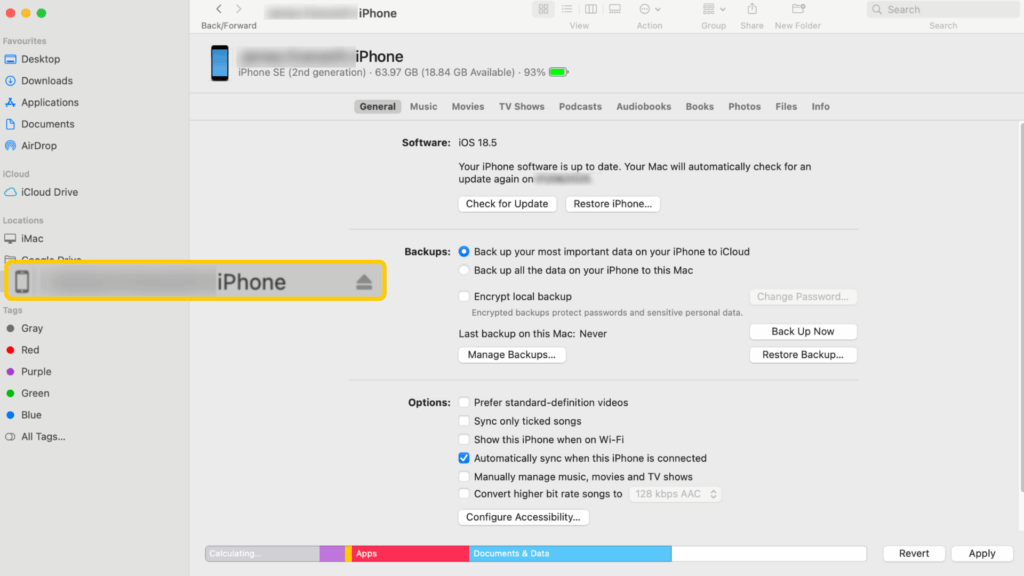This screenshot has width=1024, height=576.
Task: Select backing up all data to this Mac
Action: 463,269
